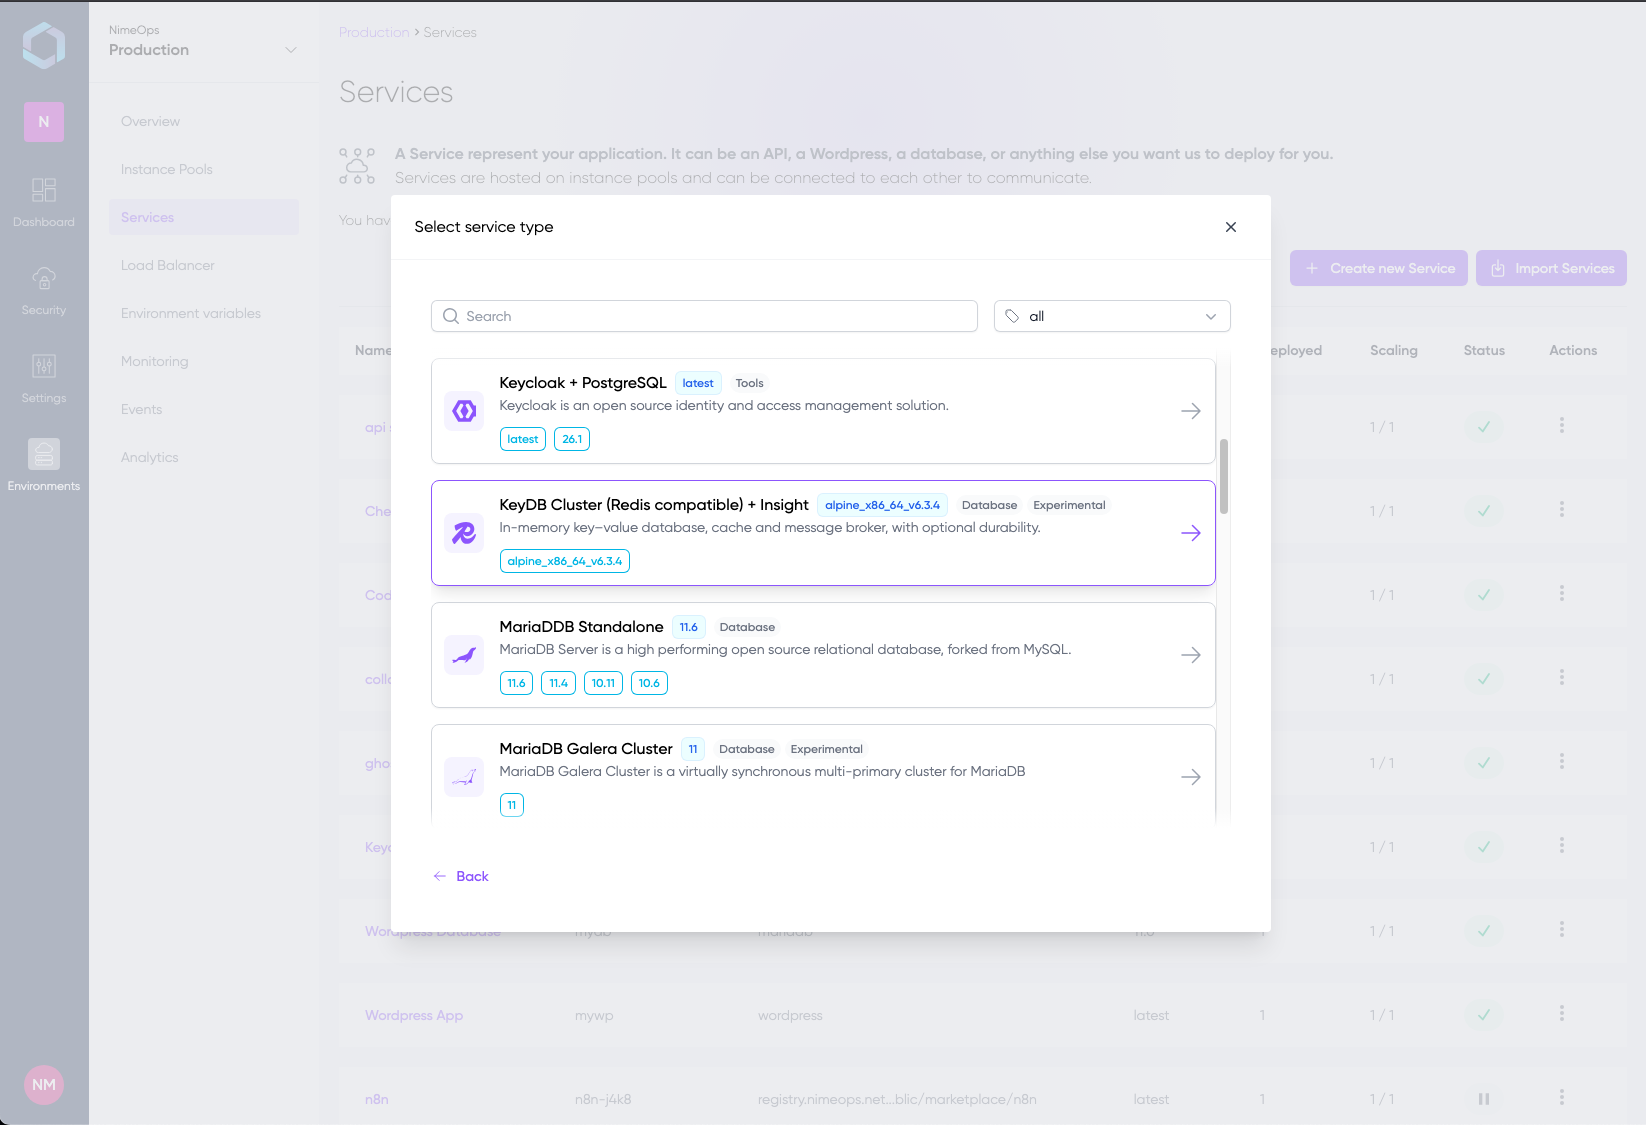The image size is (1646, 1125).
Task: Click the Tools category label on Keycloak
Action: point(750,383)
